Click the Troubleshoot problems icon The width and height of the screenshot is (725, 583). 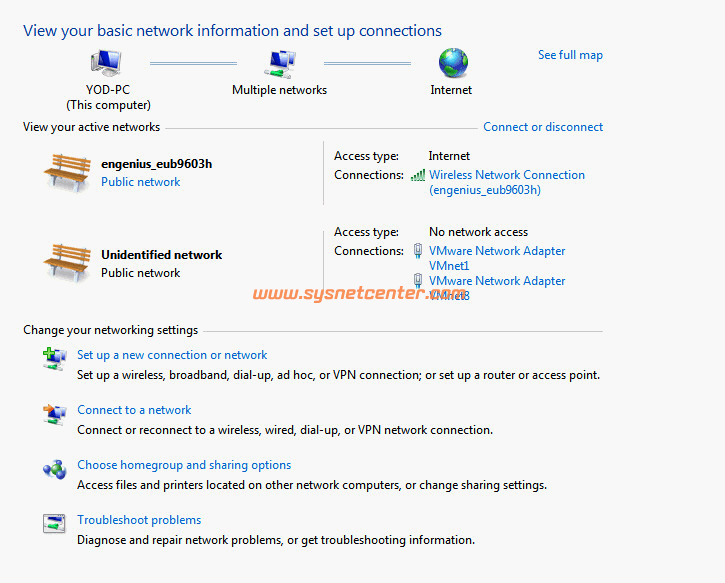pyautogui.click(x=54, y=523)
